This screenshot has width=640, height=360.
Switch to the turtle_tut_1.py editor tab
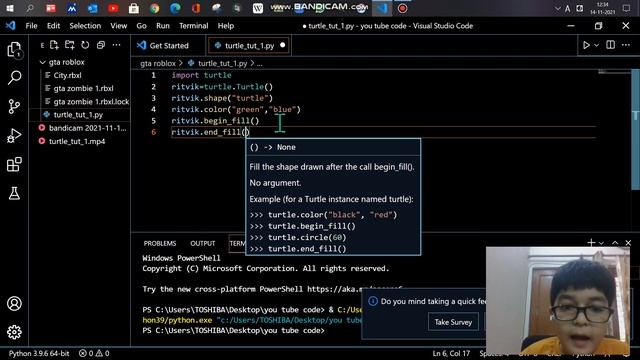(249, 45)
